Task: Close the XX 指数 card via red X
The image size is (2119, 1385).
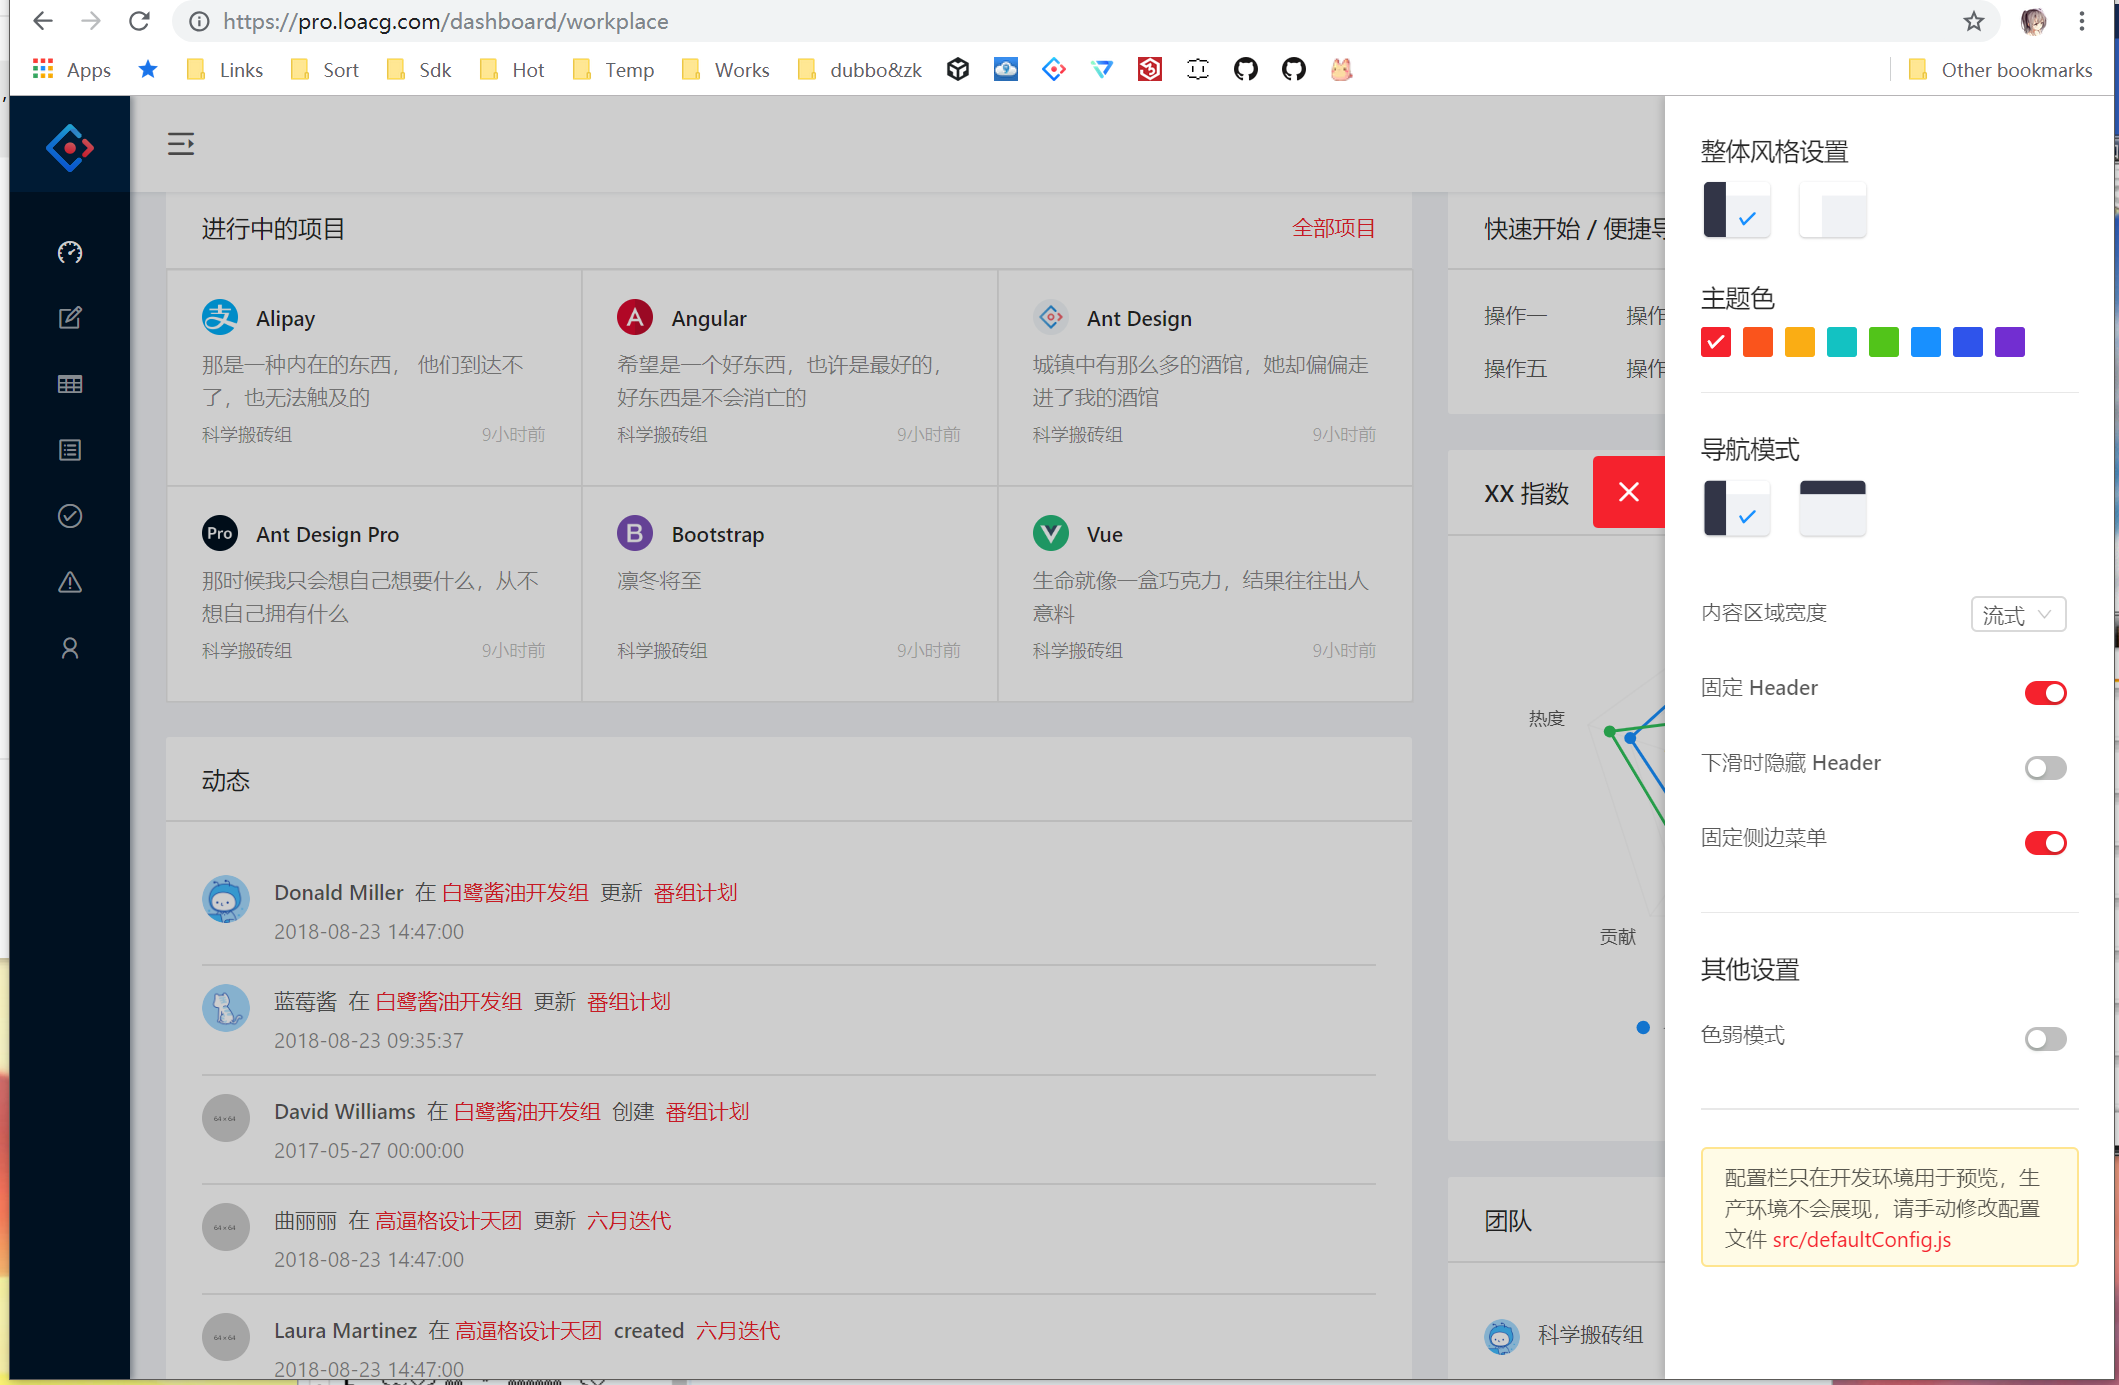Action: (x=1628, y=492)
